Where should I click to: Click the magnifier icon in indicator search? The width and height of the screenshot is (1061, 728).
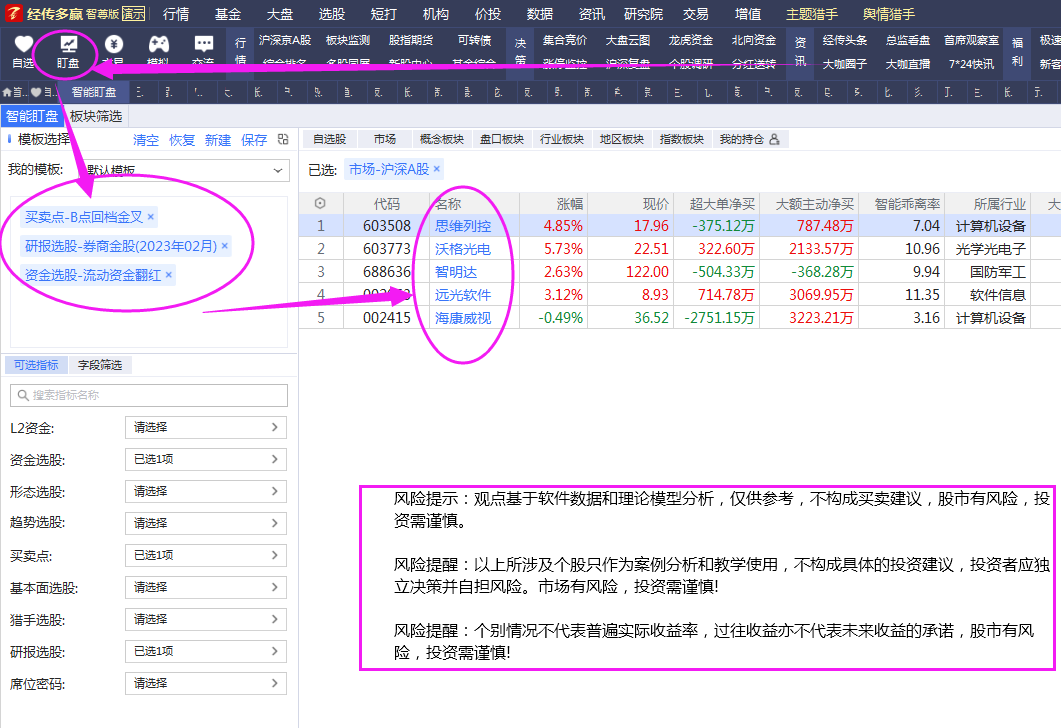[23, 395]
